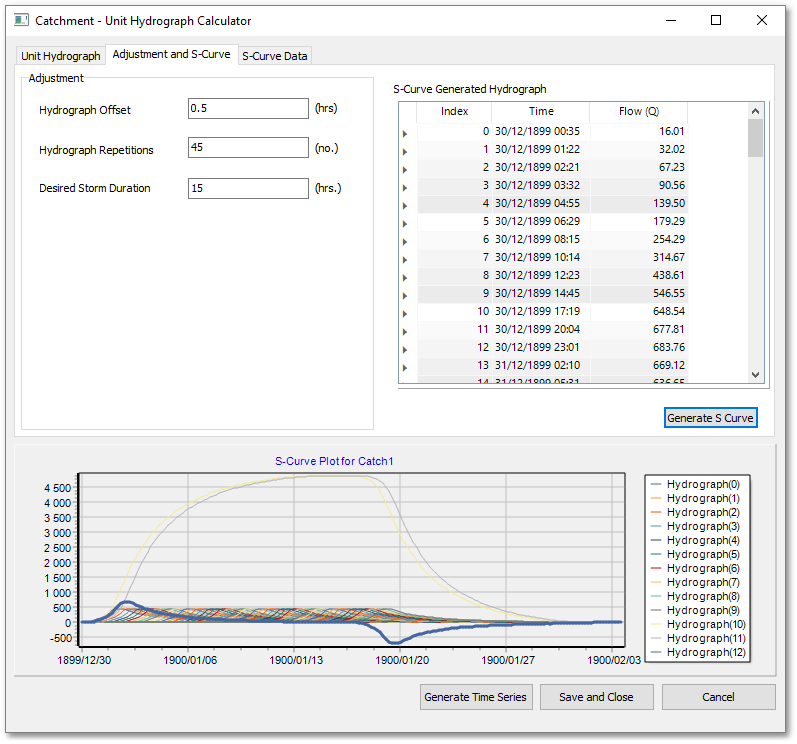This screenshot has height=744, width=797.
Task: Click Hydrograph(8) legend entry
Action: [x=695, y=596]
